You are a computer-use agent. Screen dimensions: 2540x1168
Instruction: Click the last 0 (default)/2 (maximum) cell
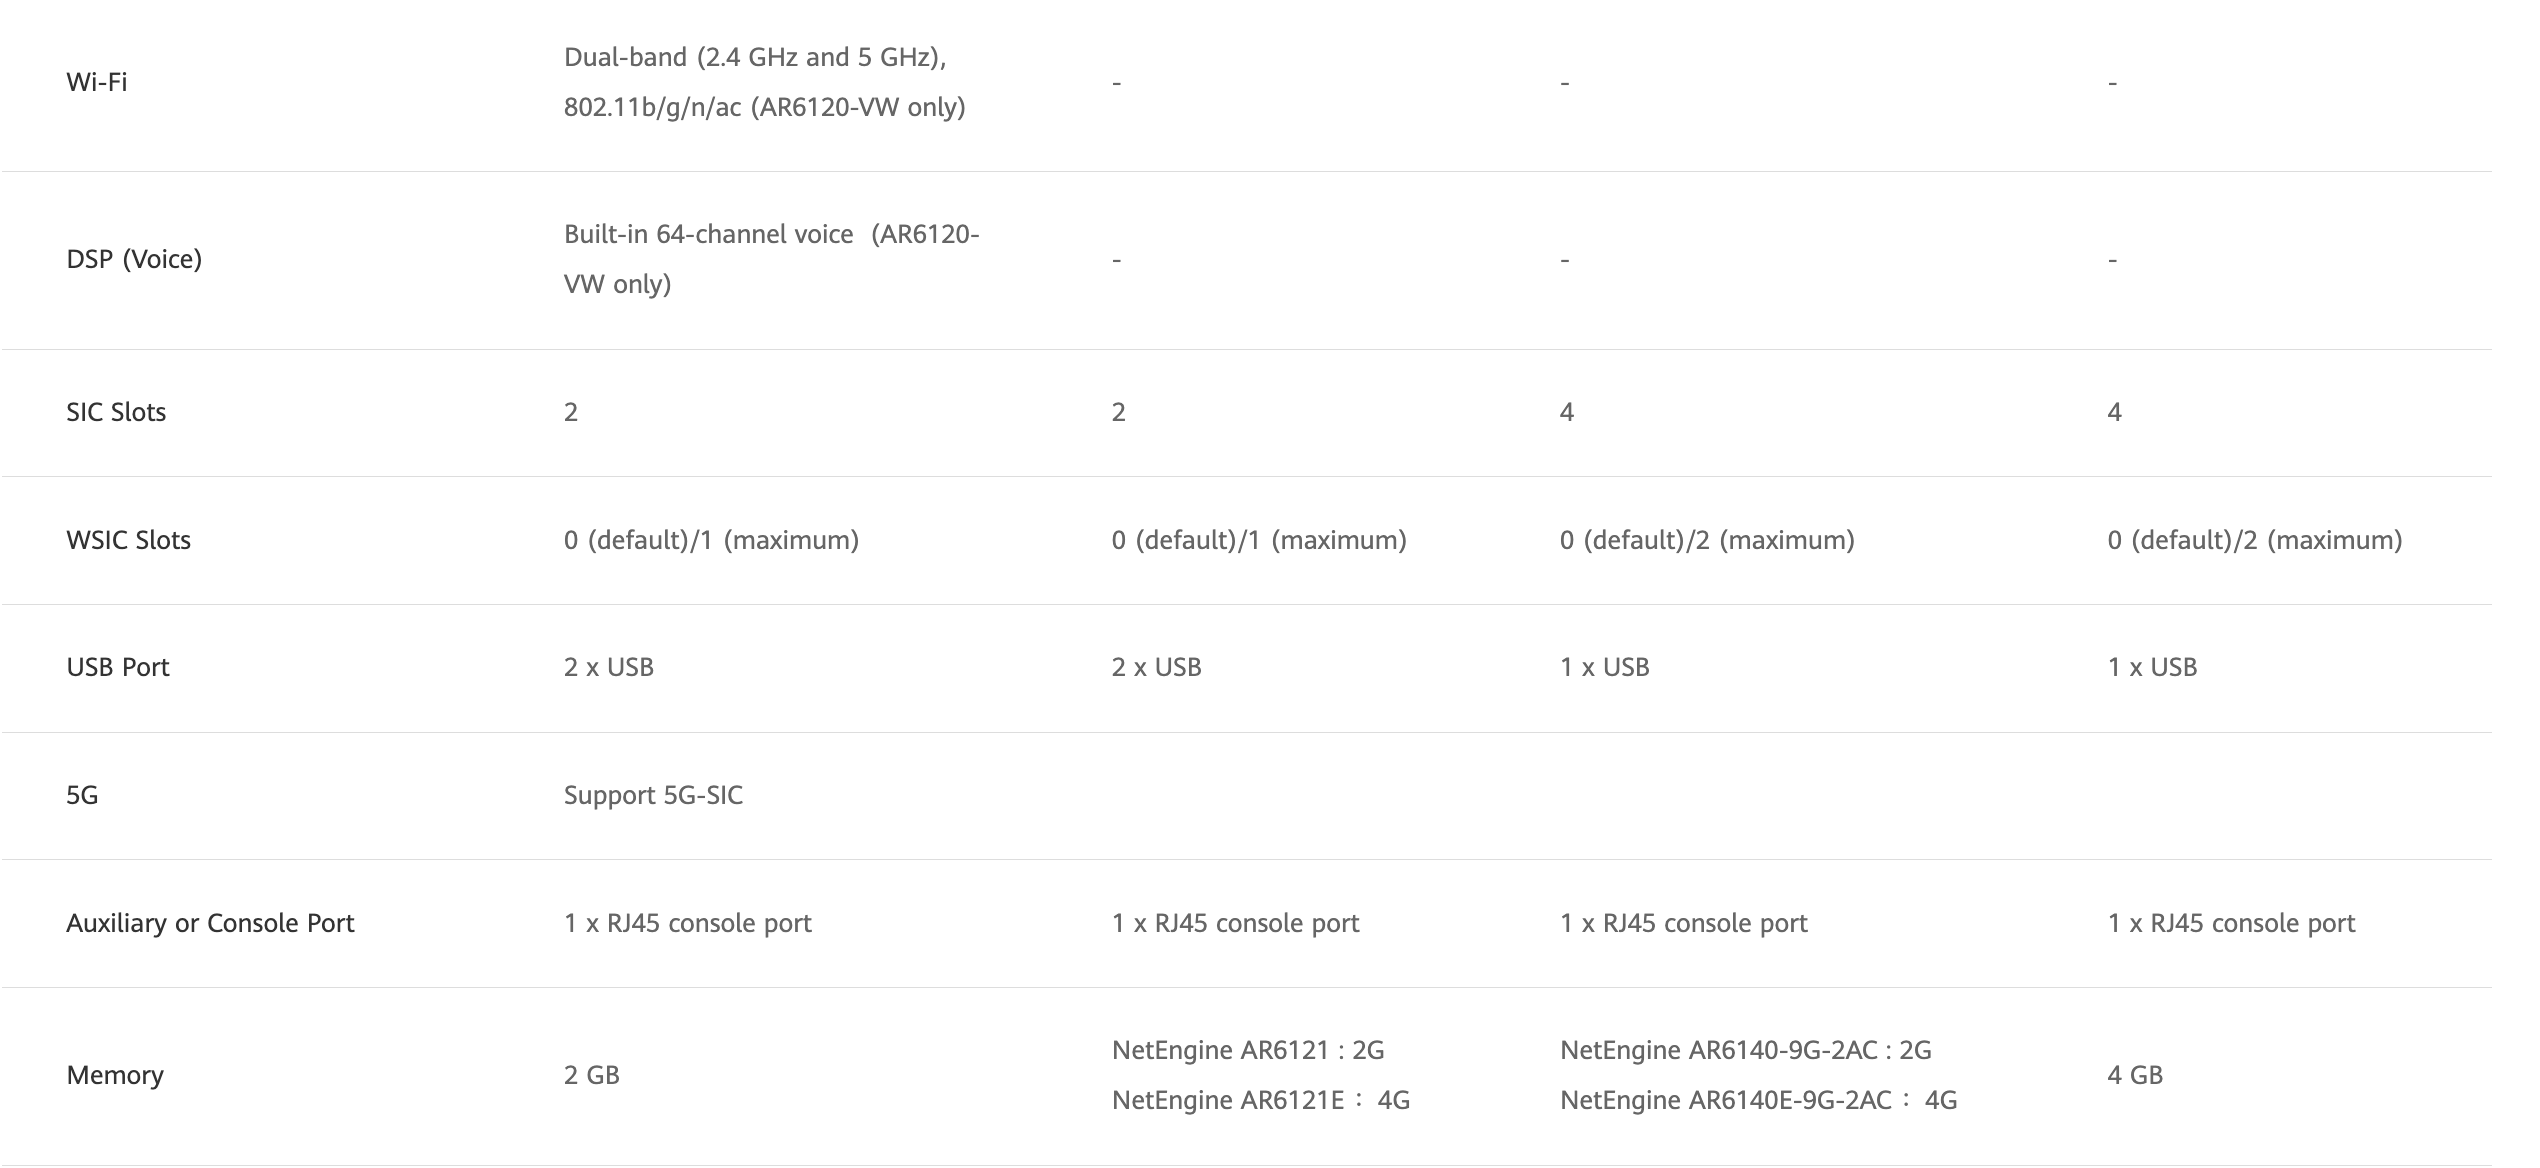click(2254, 540)
